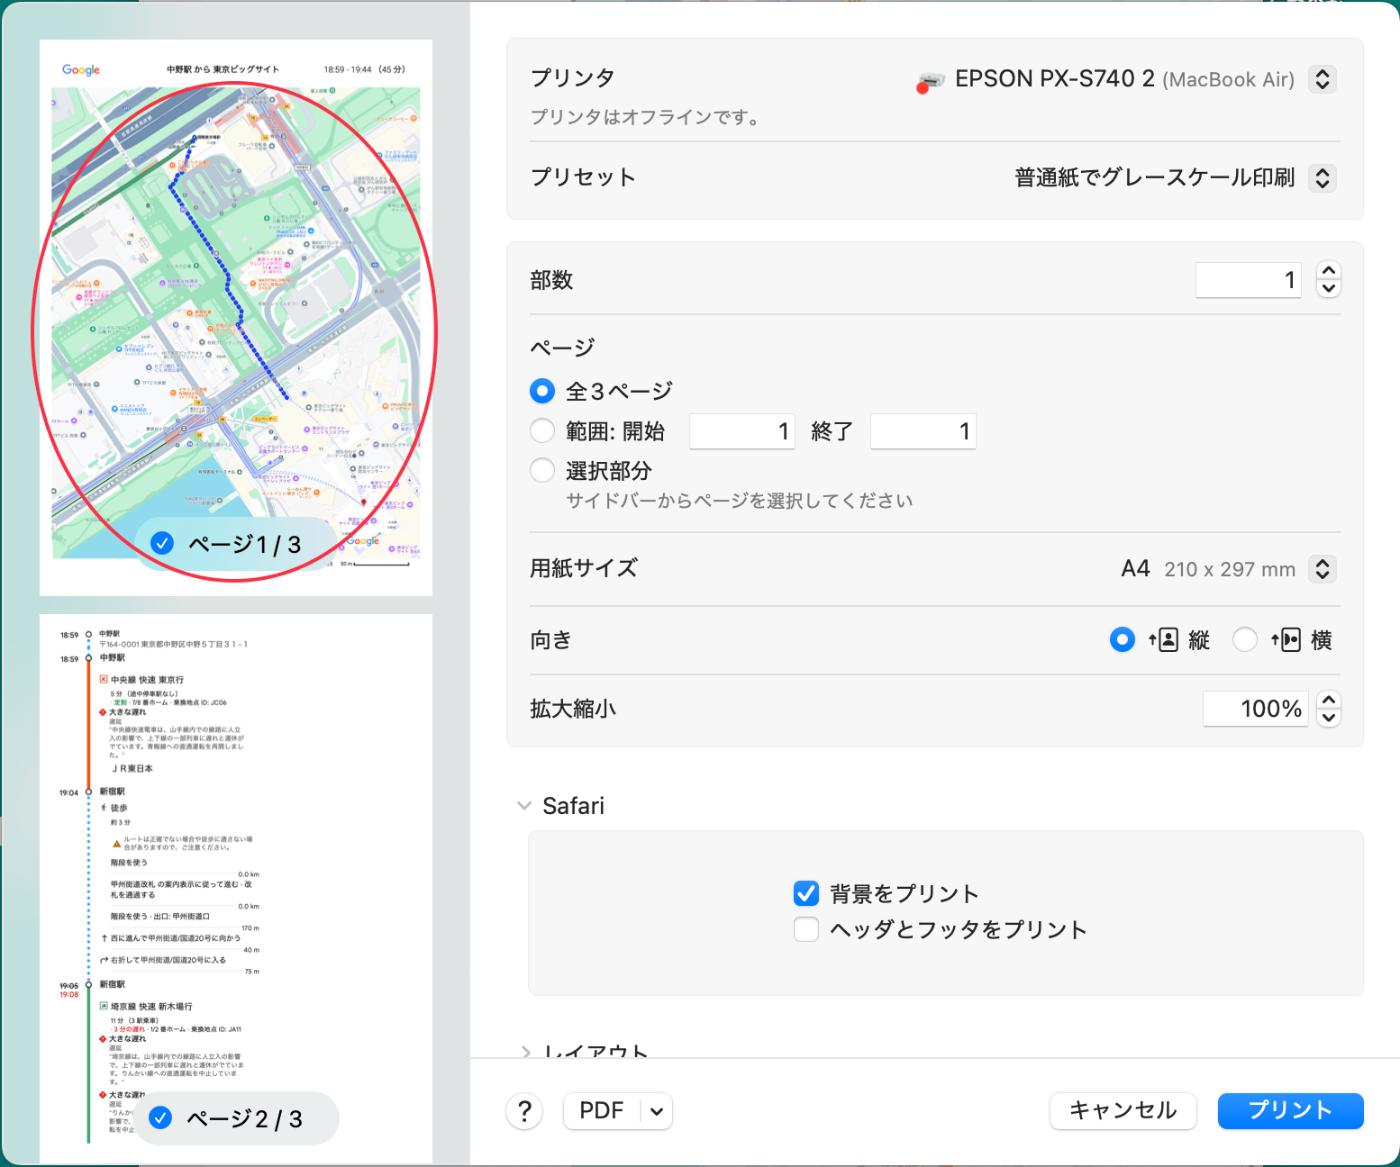Choose 縦 portrait orientation radio

pyautogui.click(x=1122, y=640)
